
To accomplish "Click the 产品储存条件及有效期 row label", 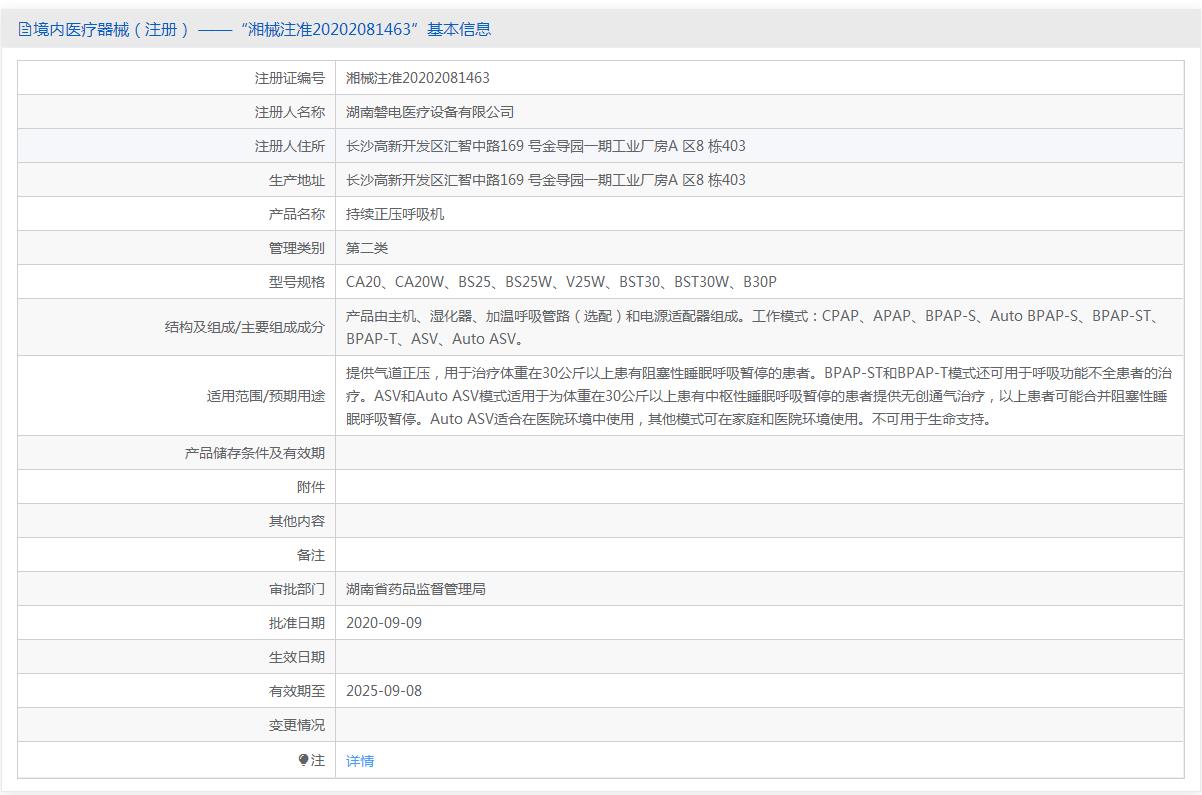I will coord(254,453).
